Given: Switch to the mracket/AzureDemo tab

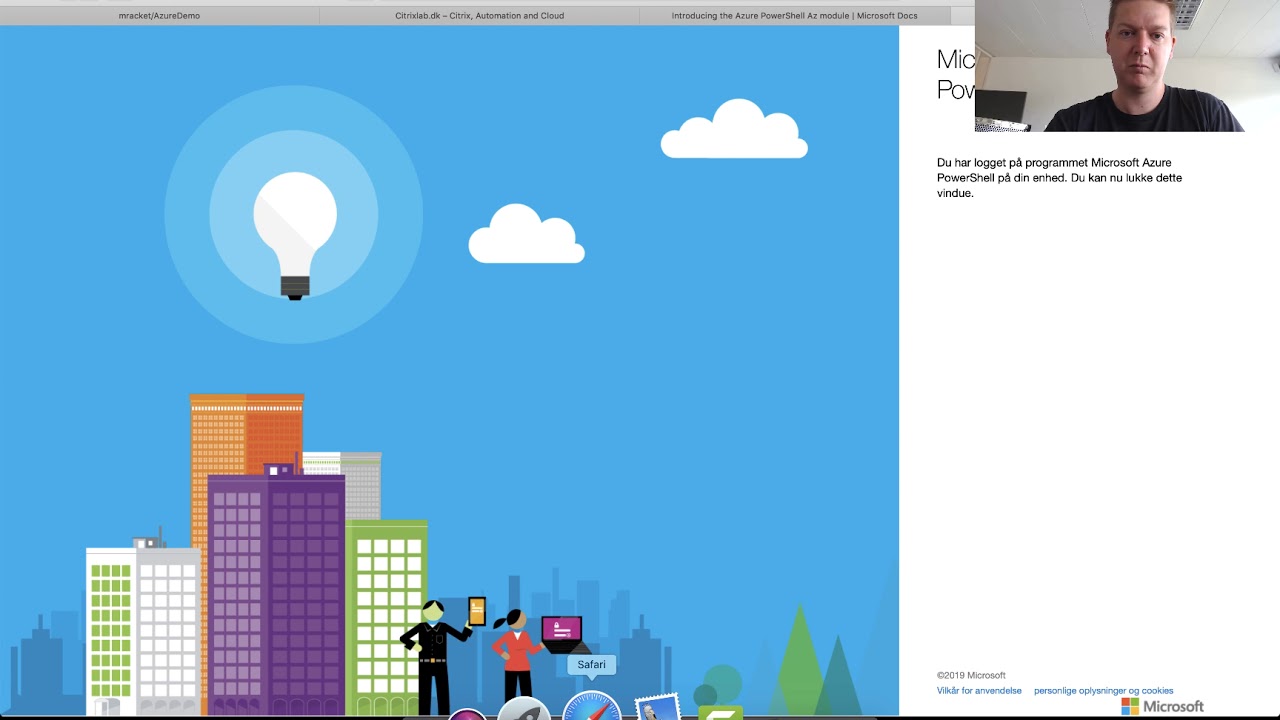Looking at the screenshot, I should (x=159, y=16).
